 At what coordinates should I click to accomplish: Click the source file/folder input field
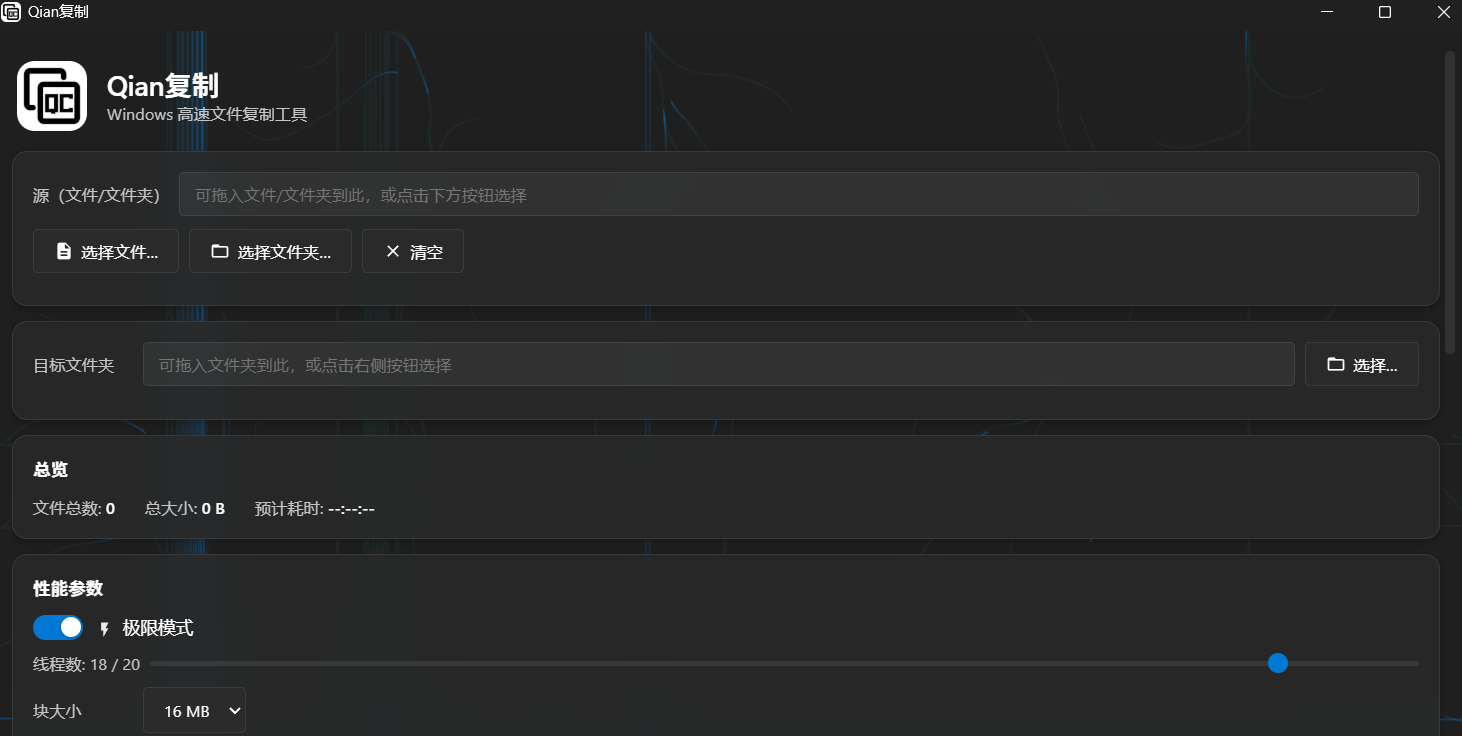click(x=799, y=194)
